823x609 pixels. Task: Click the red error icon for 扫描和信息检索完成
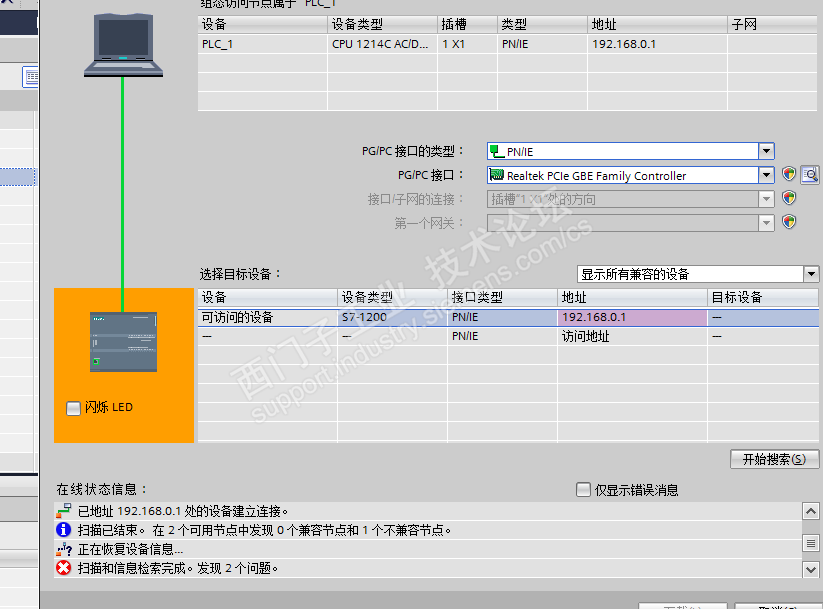pos(64,568)
